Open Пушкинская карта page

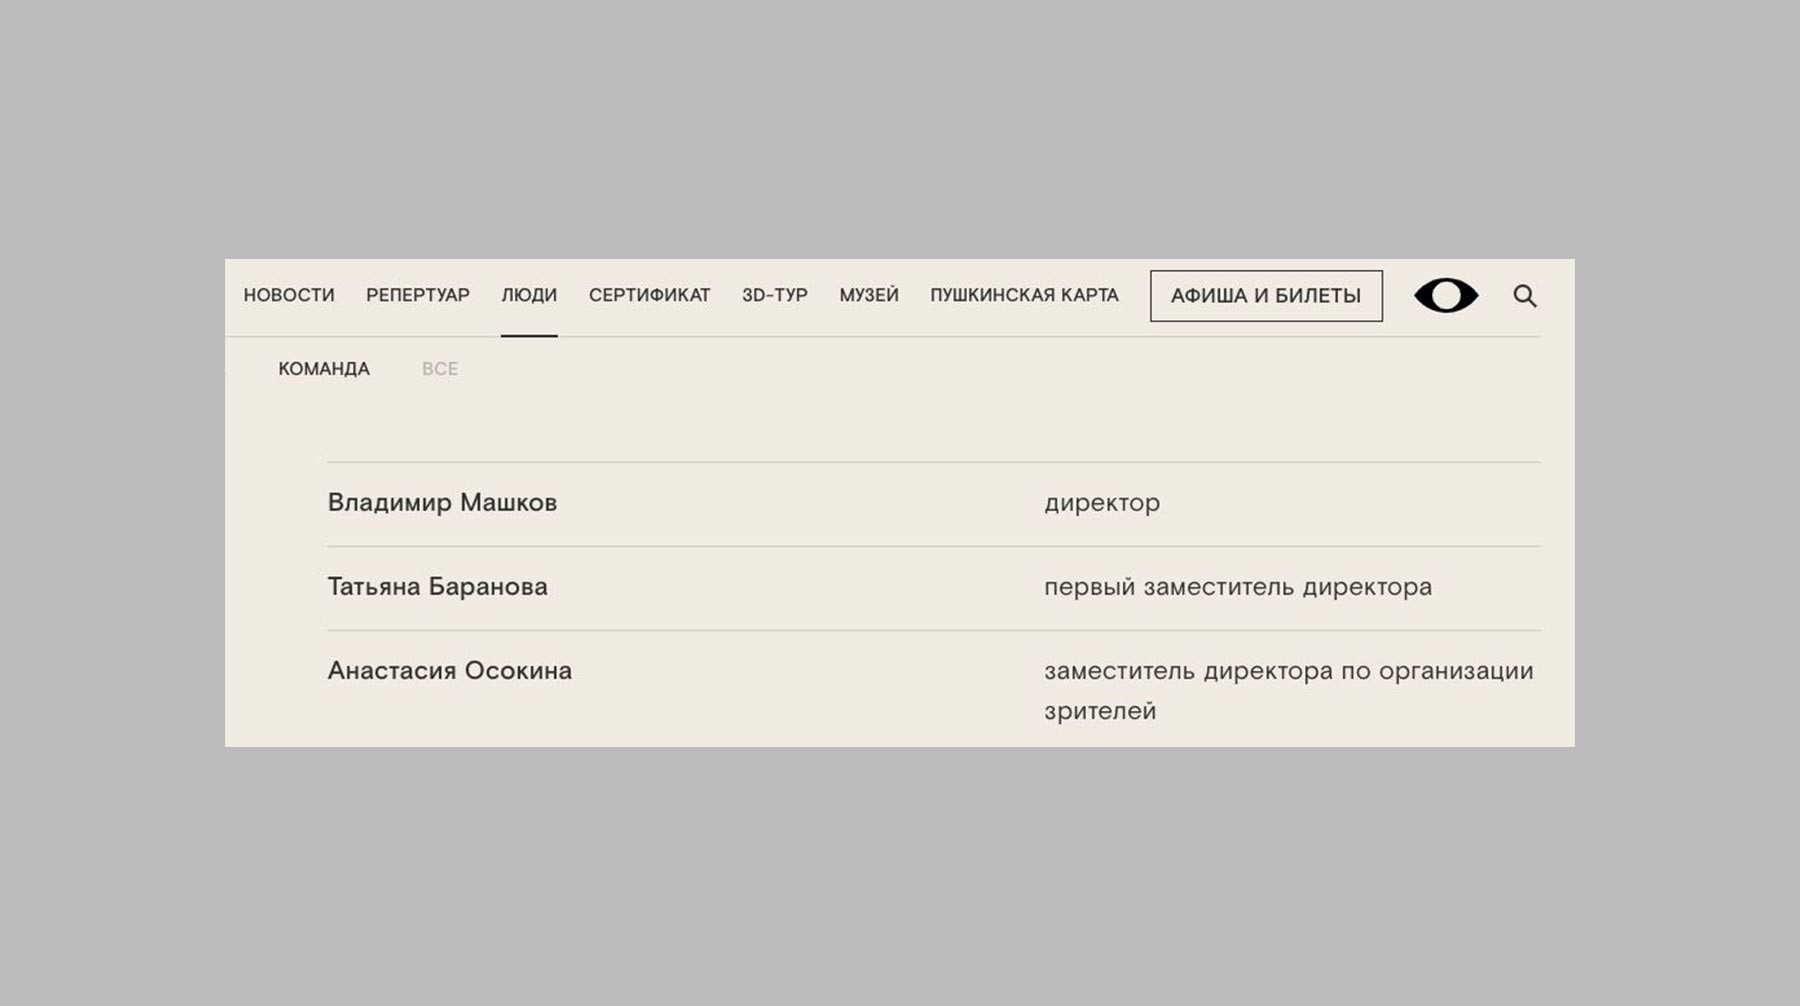1024,296
